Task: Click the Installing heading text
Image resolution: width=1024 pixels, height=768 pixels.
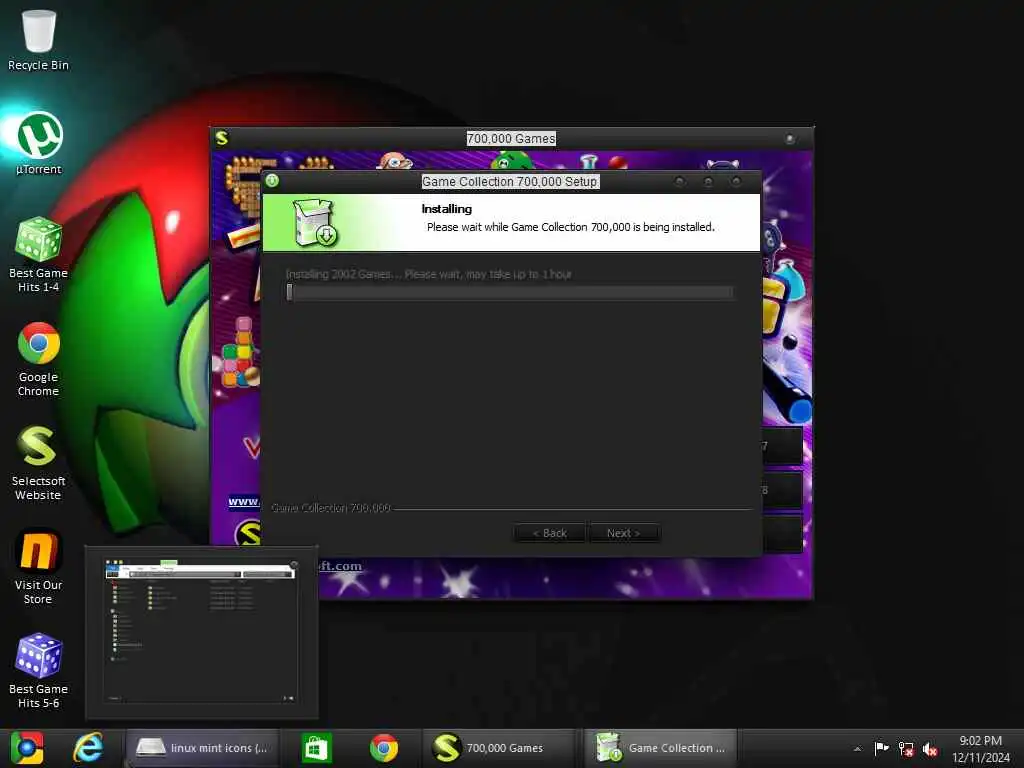Action: (x=447, y=209)
